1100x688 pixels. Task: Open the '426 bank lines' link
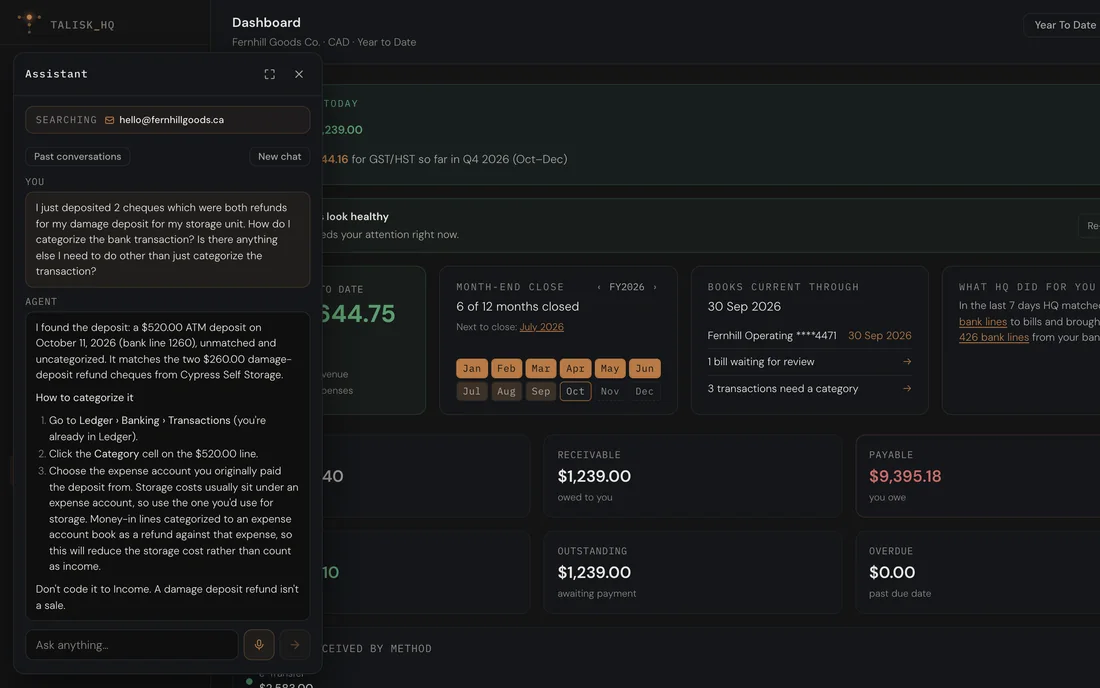pos(993,337)
